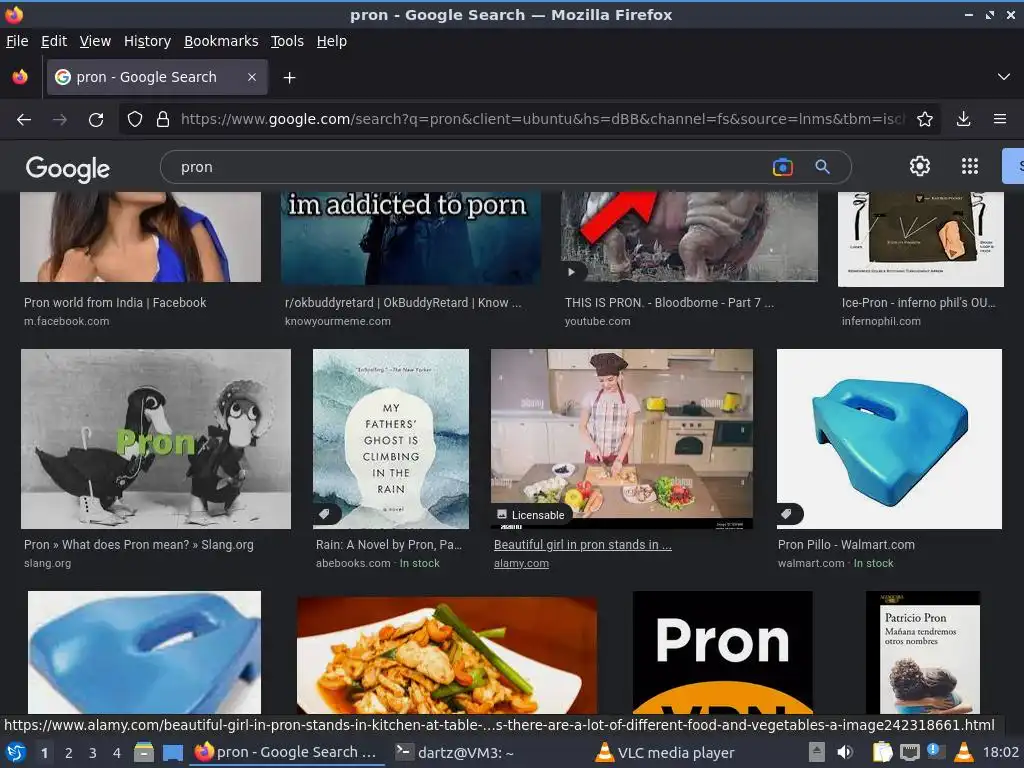Image resolution: width=1024 pixels, height=768 pixels.
Task: Open the History menu
Action: [147, 41]
